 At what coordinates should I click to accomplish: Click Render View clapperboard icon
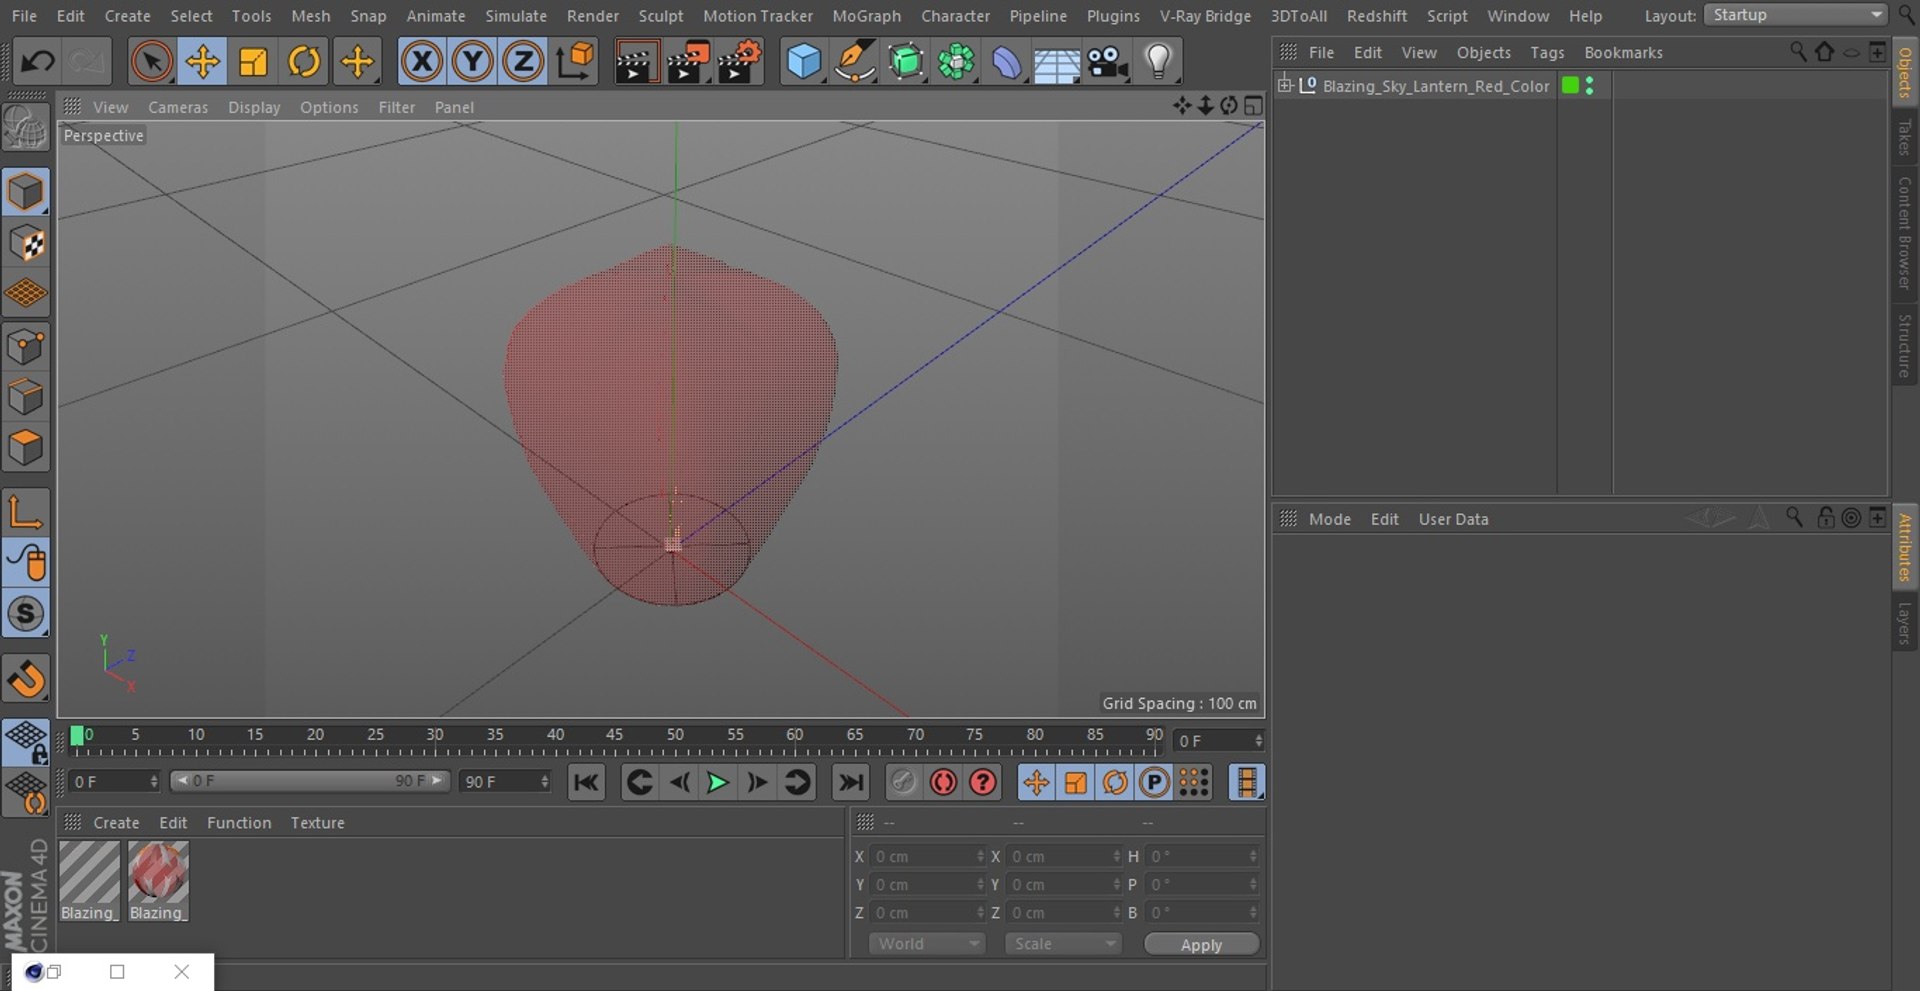(635, 61)
